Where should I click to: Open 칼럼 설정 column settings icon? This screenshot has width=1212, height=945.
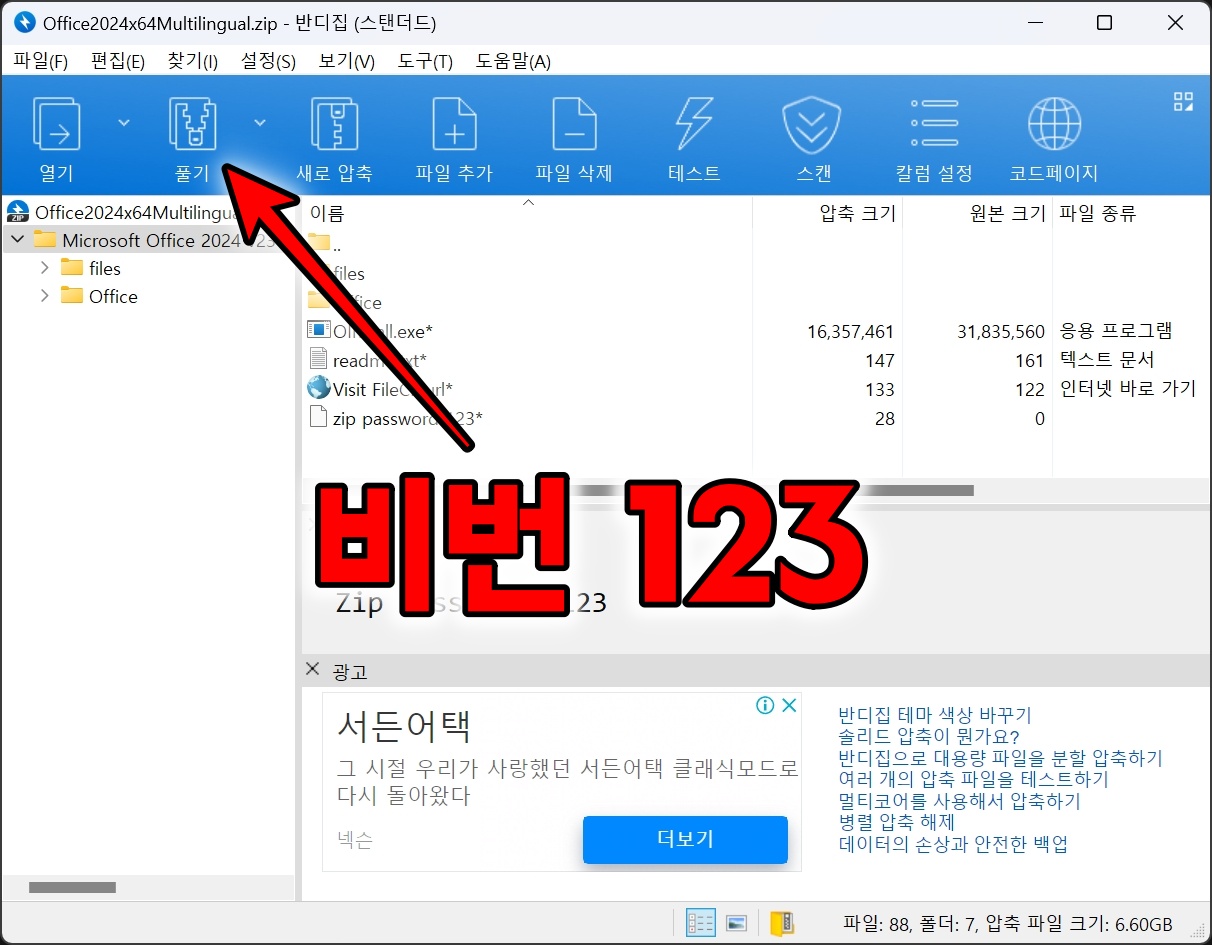[x=934, y=124]
